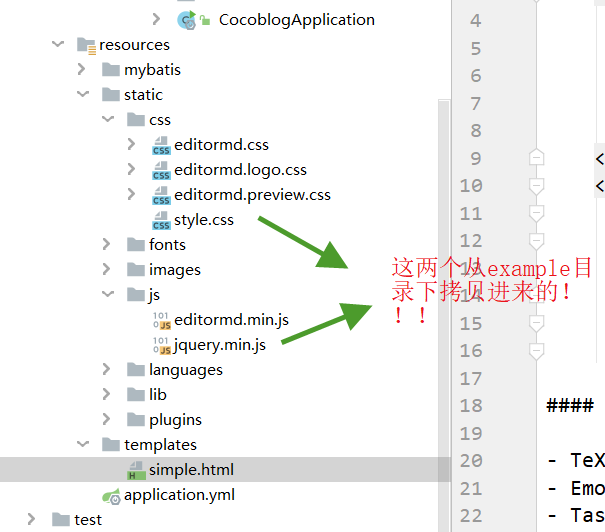
Task: Click the images folder icon
Action: pos(136,270)
